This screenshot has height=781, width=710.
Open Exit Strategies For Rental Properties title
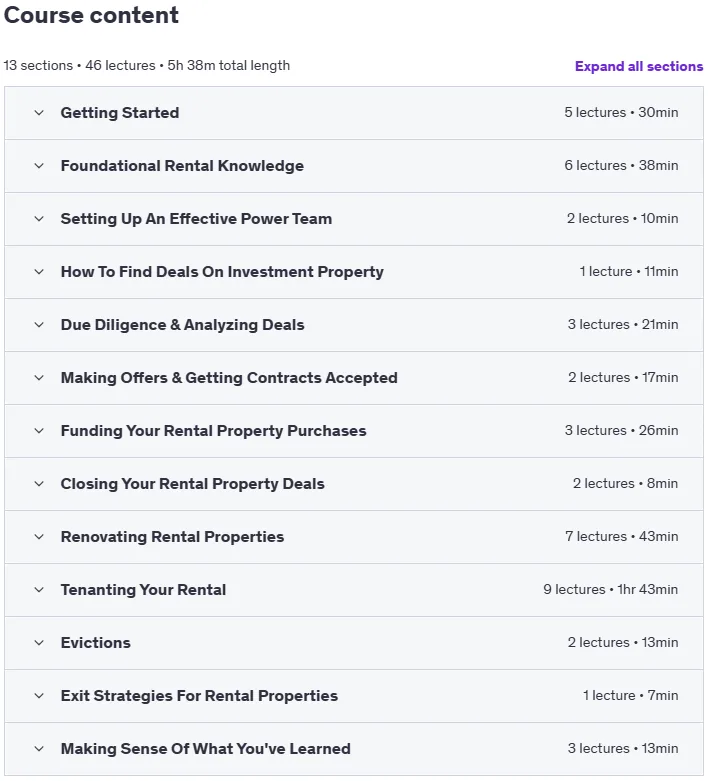click(x=199, y=696)
